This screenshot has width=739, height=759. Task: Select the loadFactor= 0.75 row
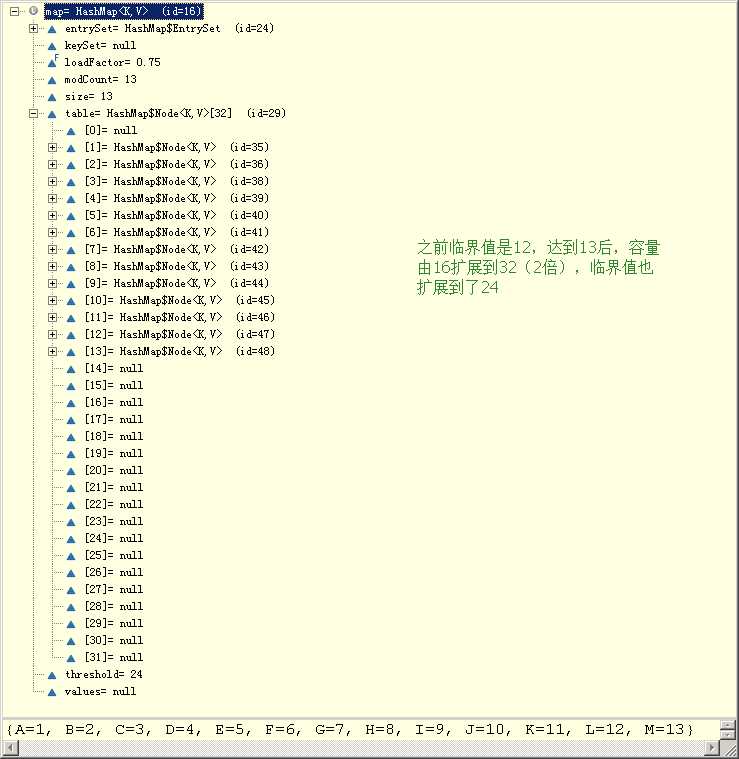(x=112, y=62)
